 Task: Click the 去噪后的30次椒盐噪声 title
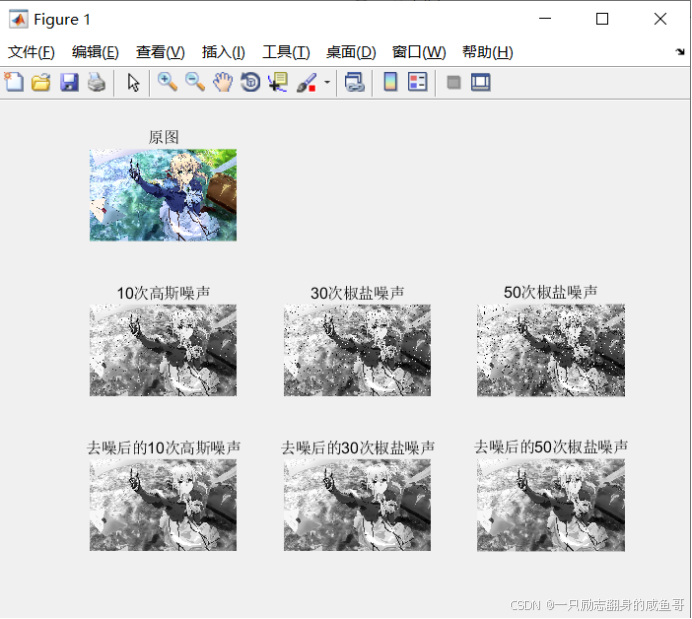[357, 448]
